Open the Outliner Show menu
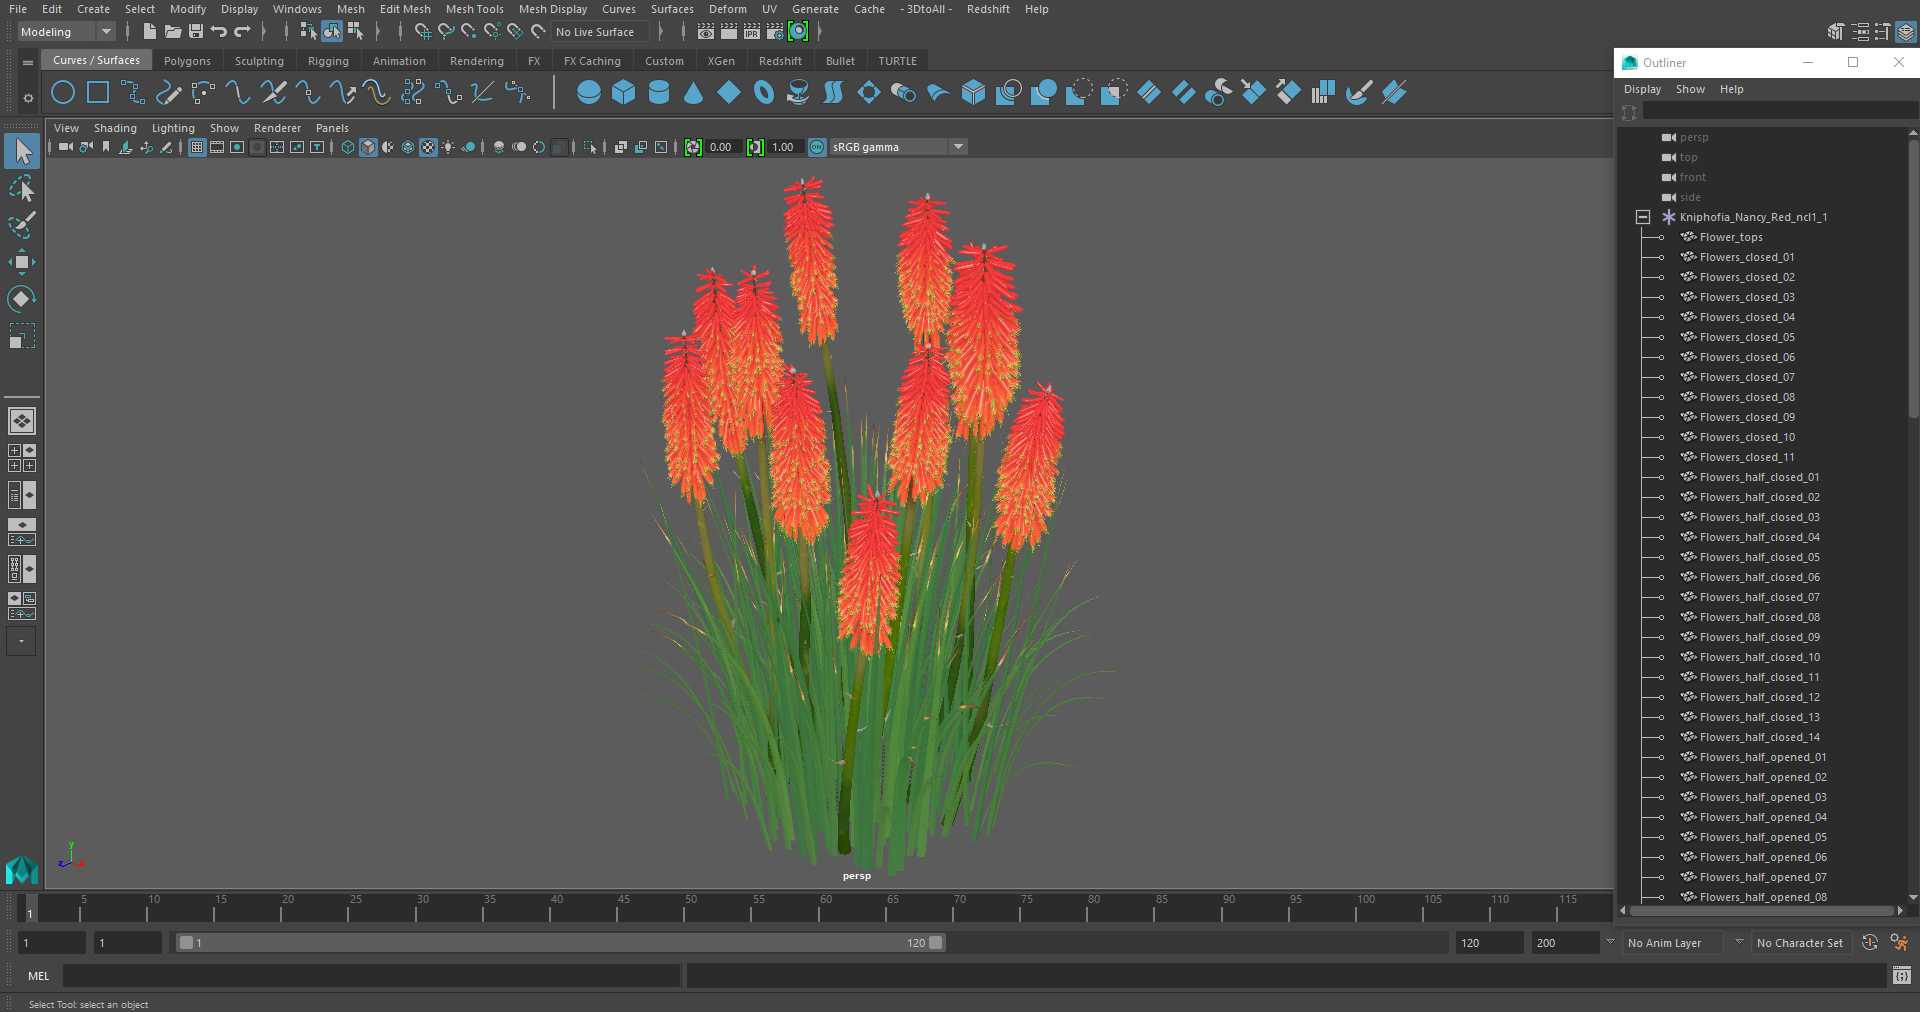The height and width of the screenshot is (1012, 1920). coord(1690,89)
